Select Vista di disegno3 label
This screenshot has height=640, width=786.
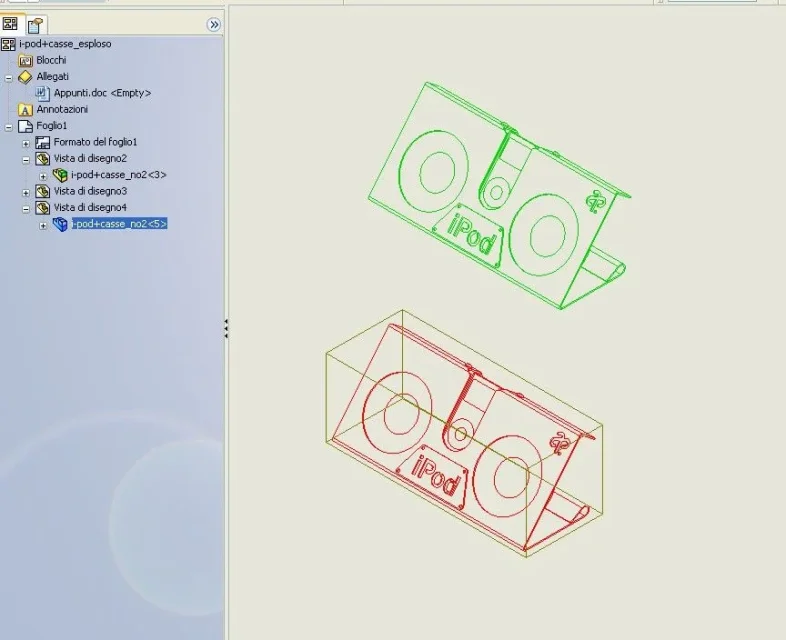pos(90,191)
